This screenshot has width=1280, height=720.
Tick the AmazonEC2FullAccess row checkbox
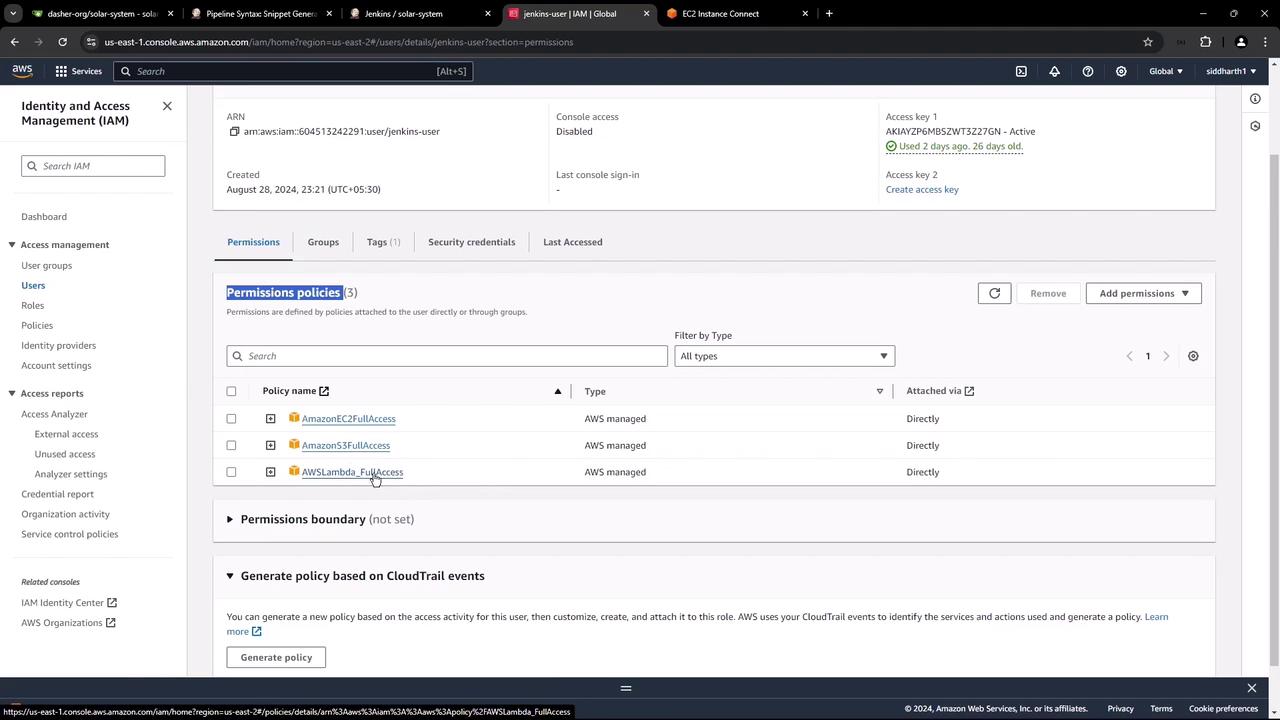pyautogui.click(x=231, y=419)
